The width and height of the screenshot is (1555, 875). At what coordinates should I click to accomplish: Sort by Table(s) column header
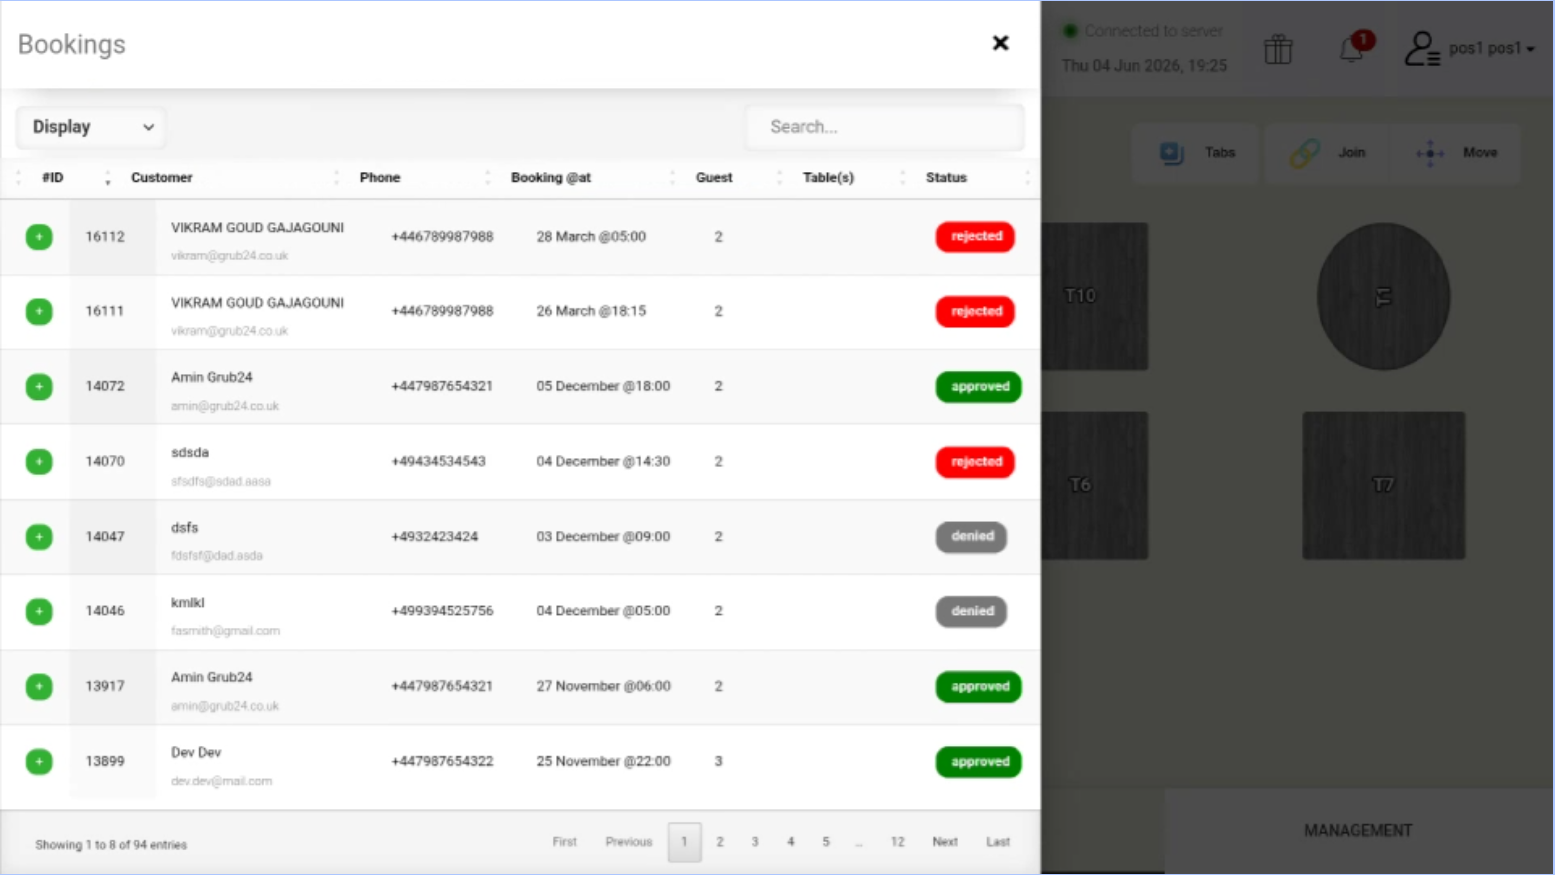[x=828, y=178]
